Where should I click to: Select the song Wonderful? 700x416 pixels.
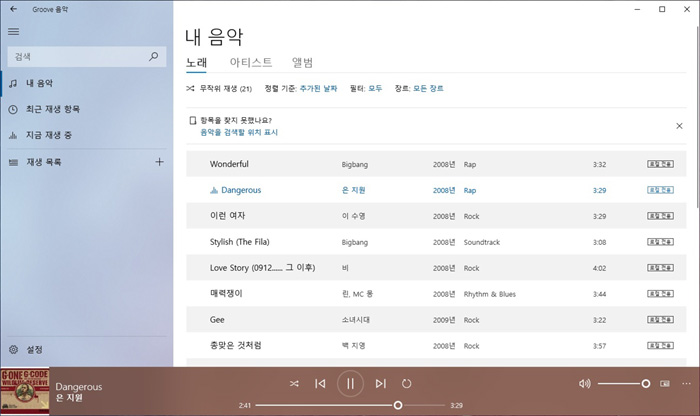coord(229,164)
